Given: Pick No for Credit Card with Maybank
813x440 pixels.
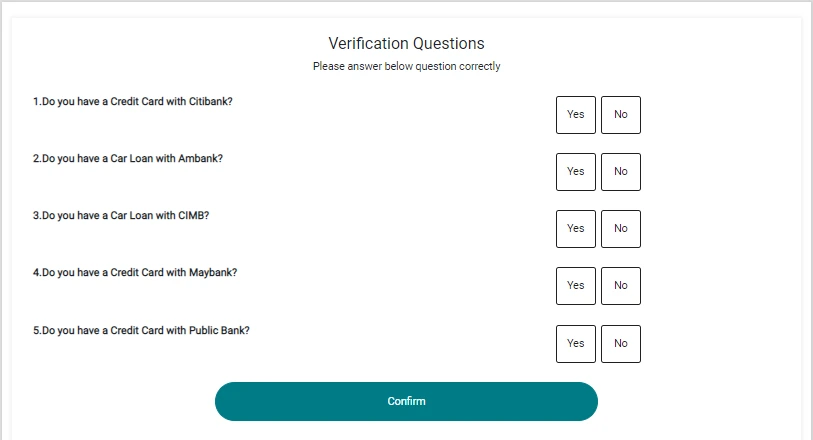Looking at the screenshot, I should coord(620,286).
